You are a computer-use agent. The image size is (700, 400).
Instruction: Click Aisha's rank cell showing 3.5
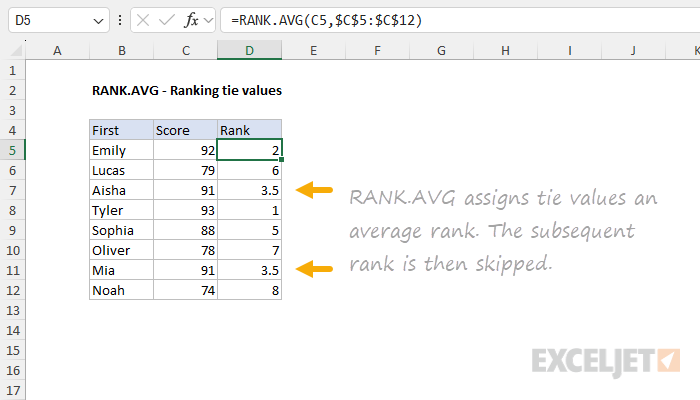coord(250,191)
